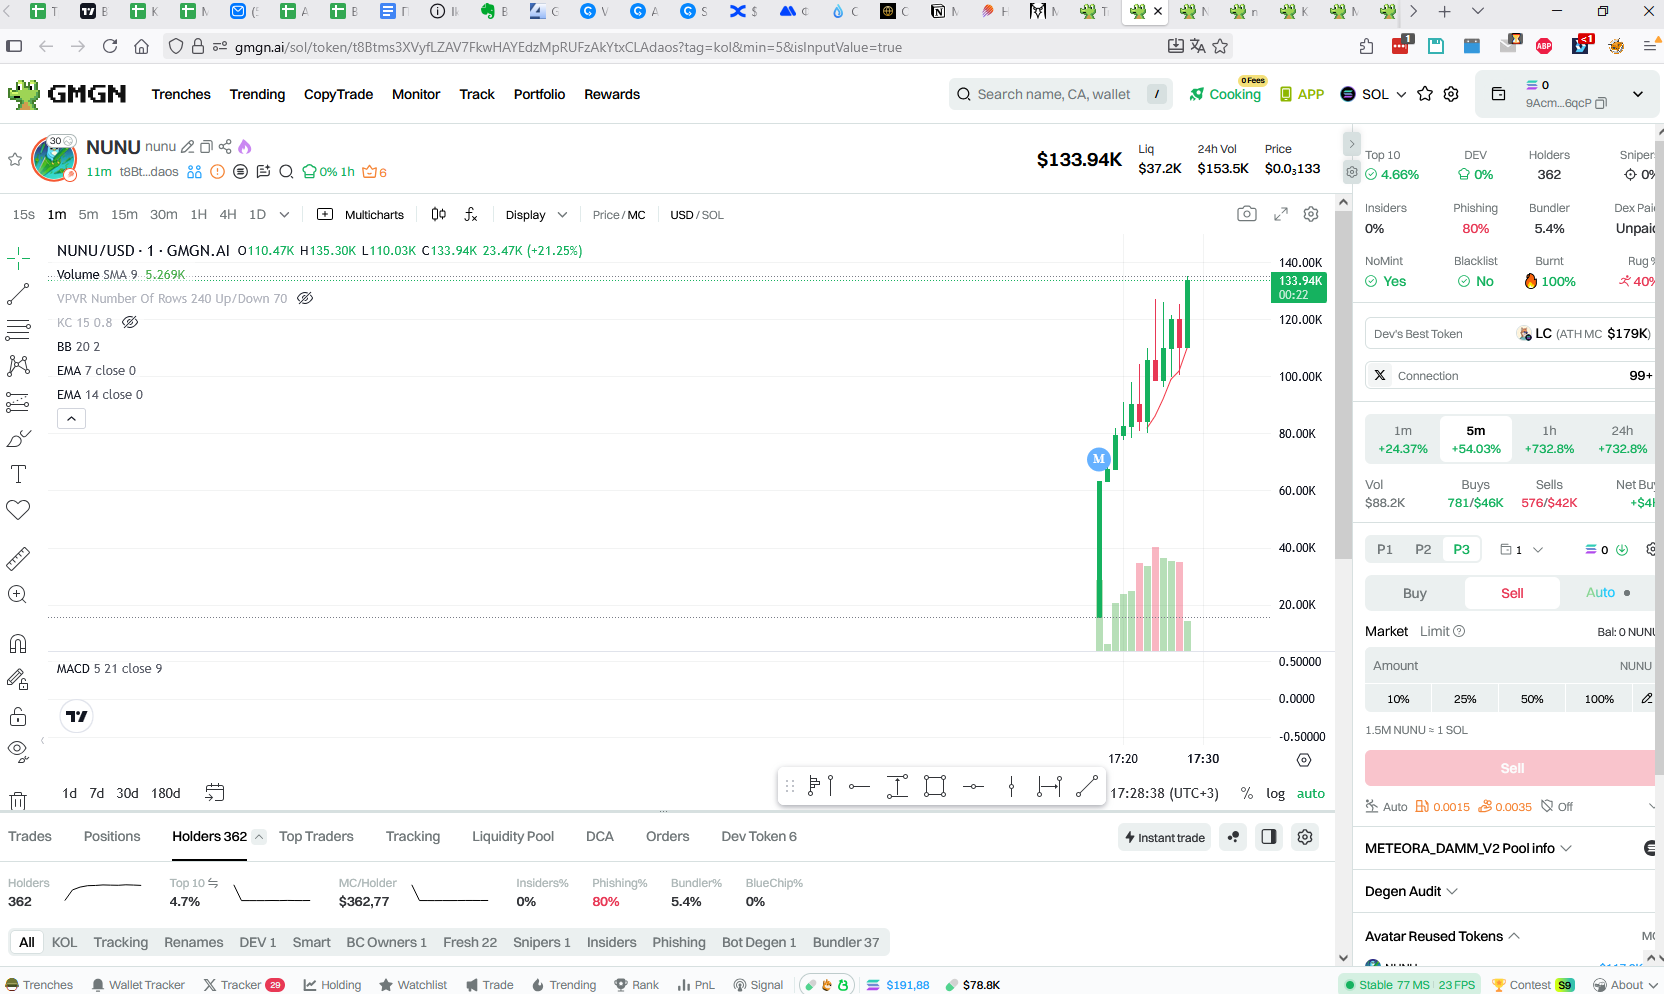Screen dimensions: 1664x994
Task: Click the Amount input field
Action: point(1511,666)
